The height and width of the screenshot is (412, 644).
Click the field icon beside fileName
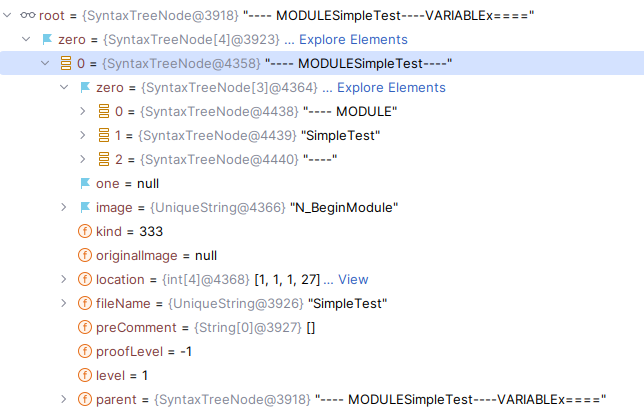coord(85,303)
